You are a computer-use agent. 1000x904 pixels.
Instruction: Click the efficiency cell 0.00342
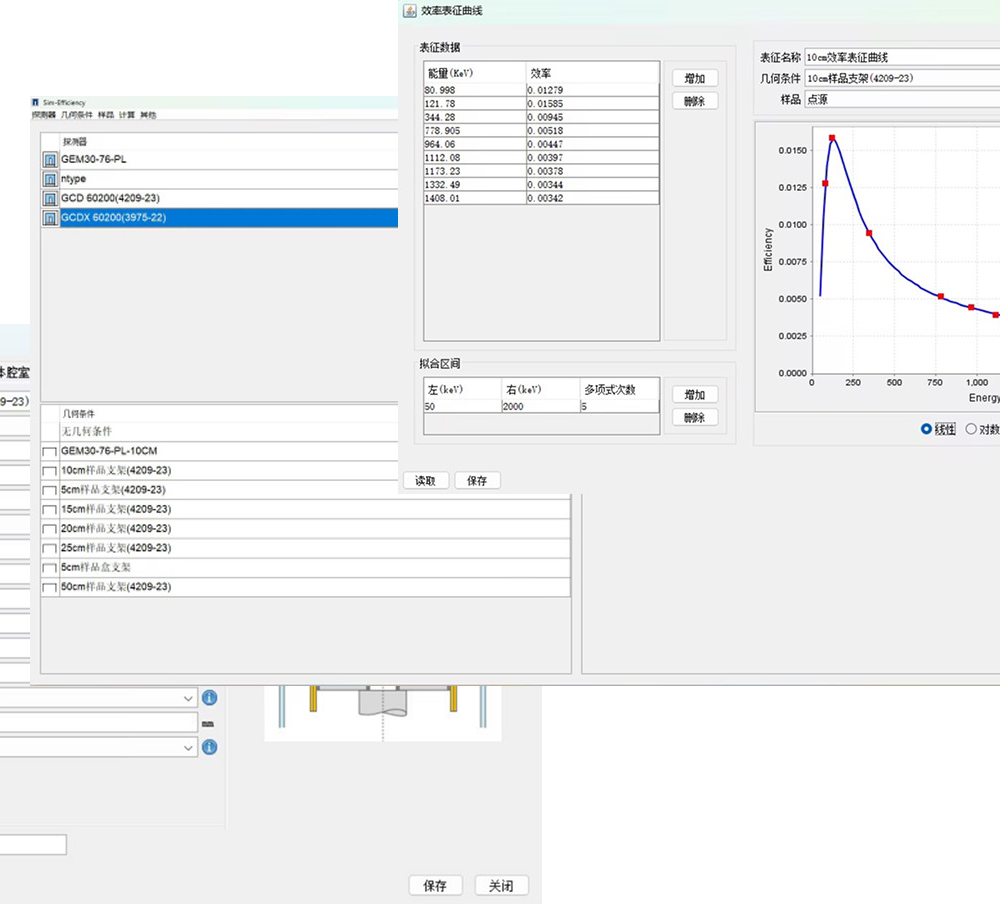point(592,198)
